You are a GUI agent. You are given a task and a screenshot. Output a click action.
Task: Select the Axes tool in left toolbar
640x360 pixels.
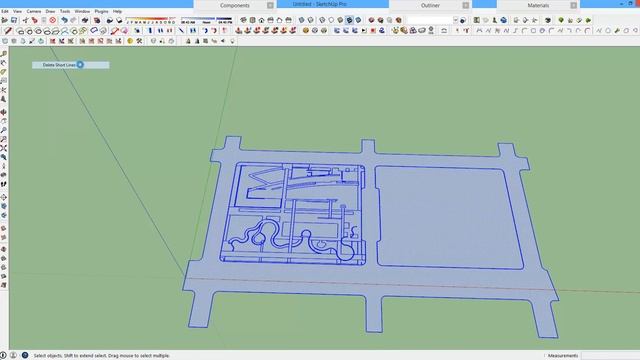coord(3,89)
